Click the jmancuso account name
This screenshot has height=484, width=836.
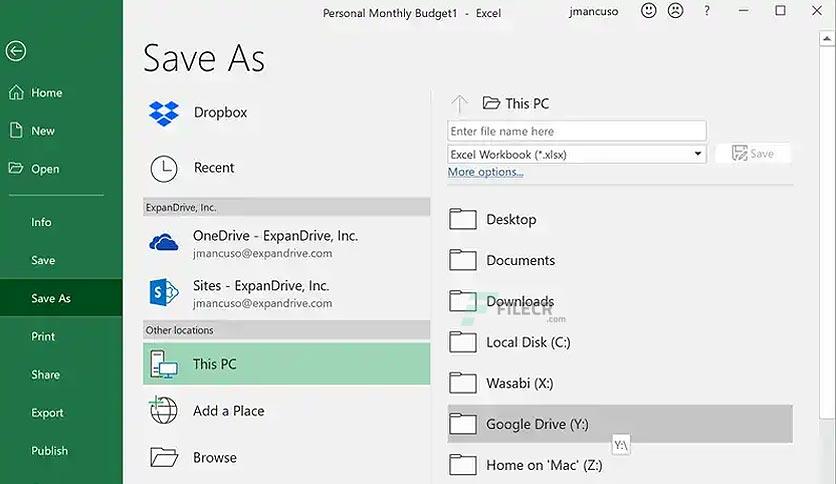(593, 11)
